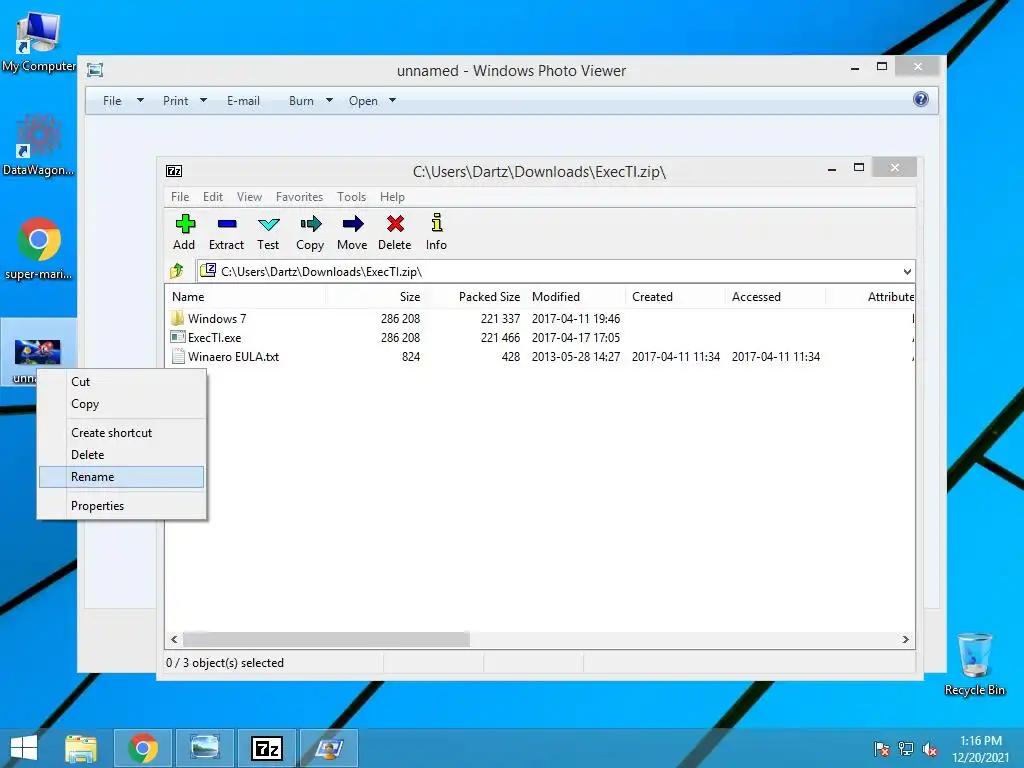Click the network tray icon
This screenshot has height=768, width=1024.
click(906, 750)
